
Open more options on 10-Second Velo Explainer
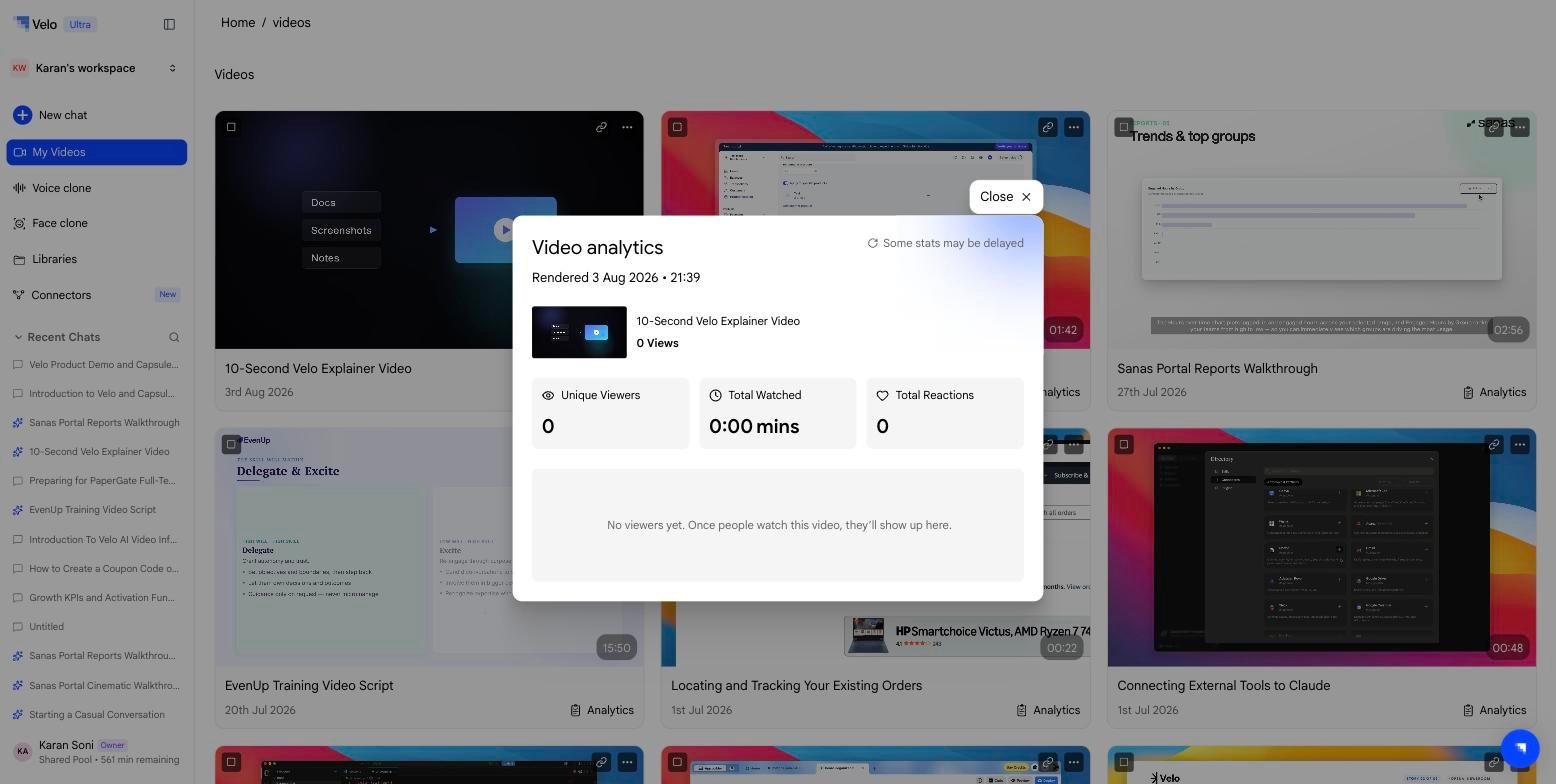(x=627, y=127)
